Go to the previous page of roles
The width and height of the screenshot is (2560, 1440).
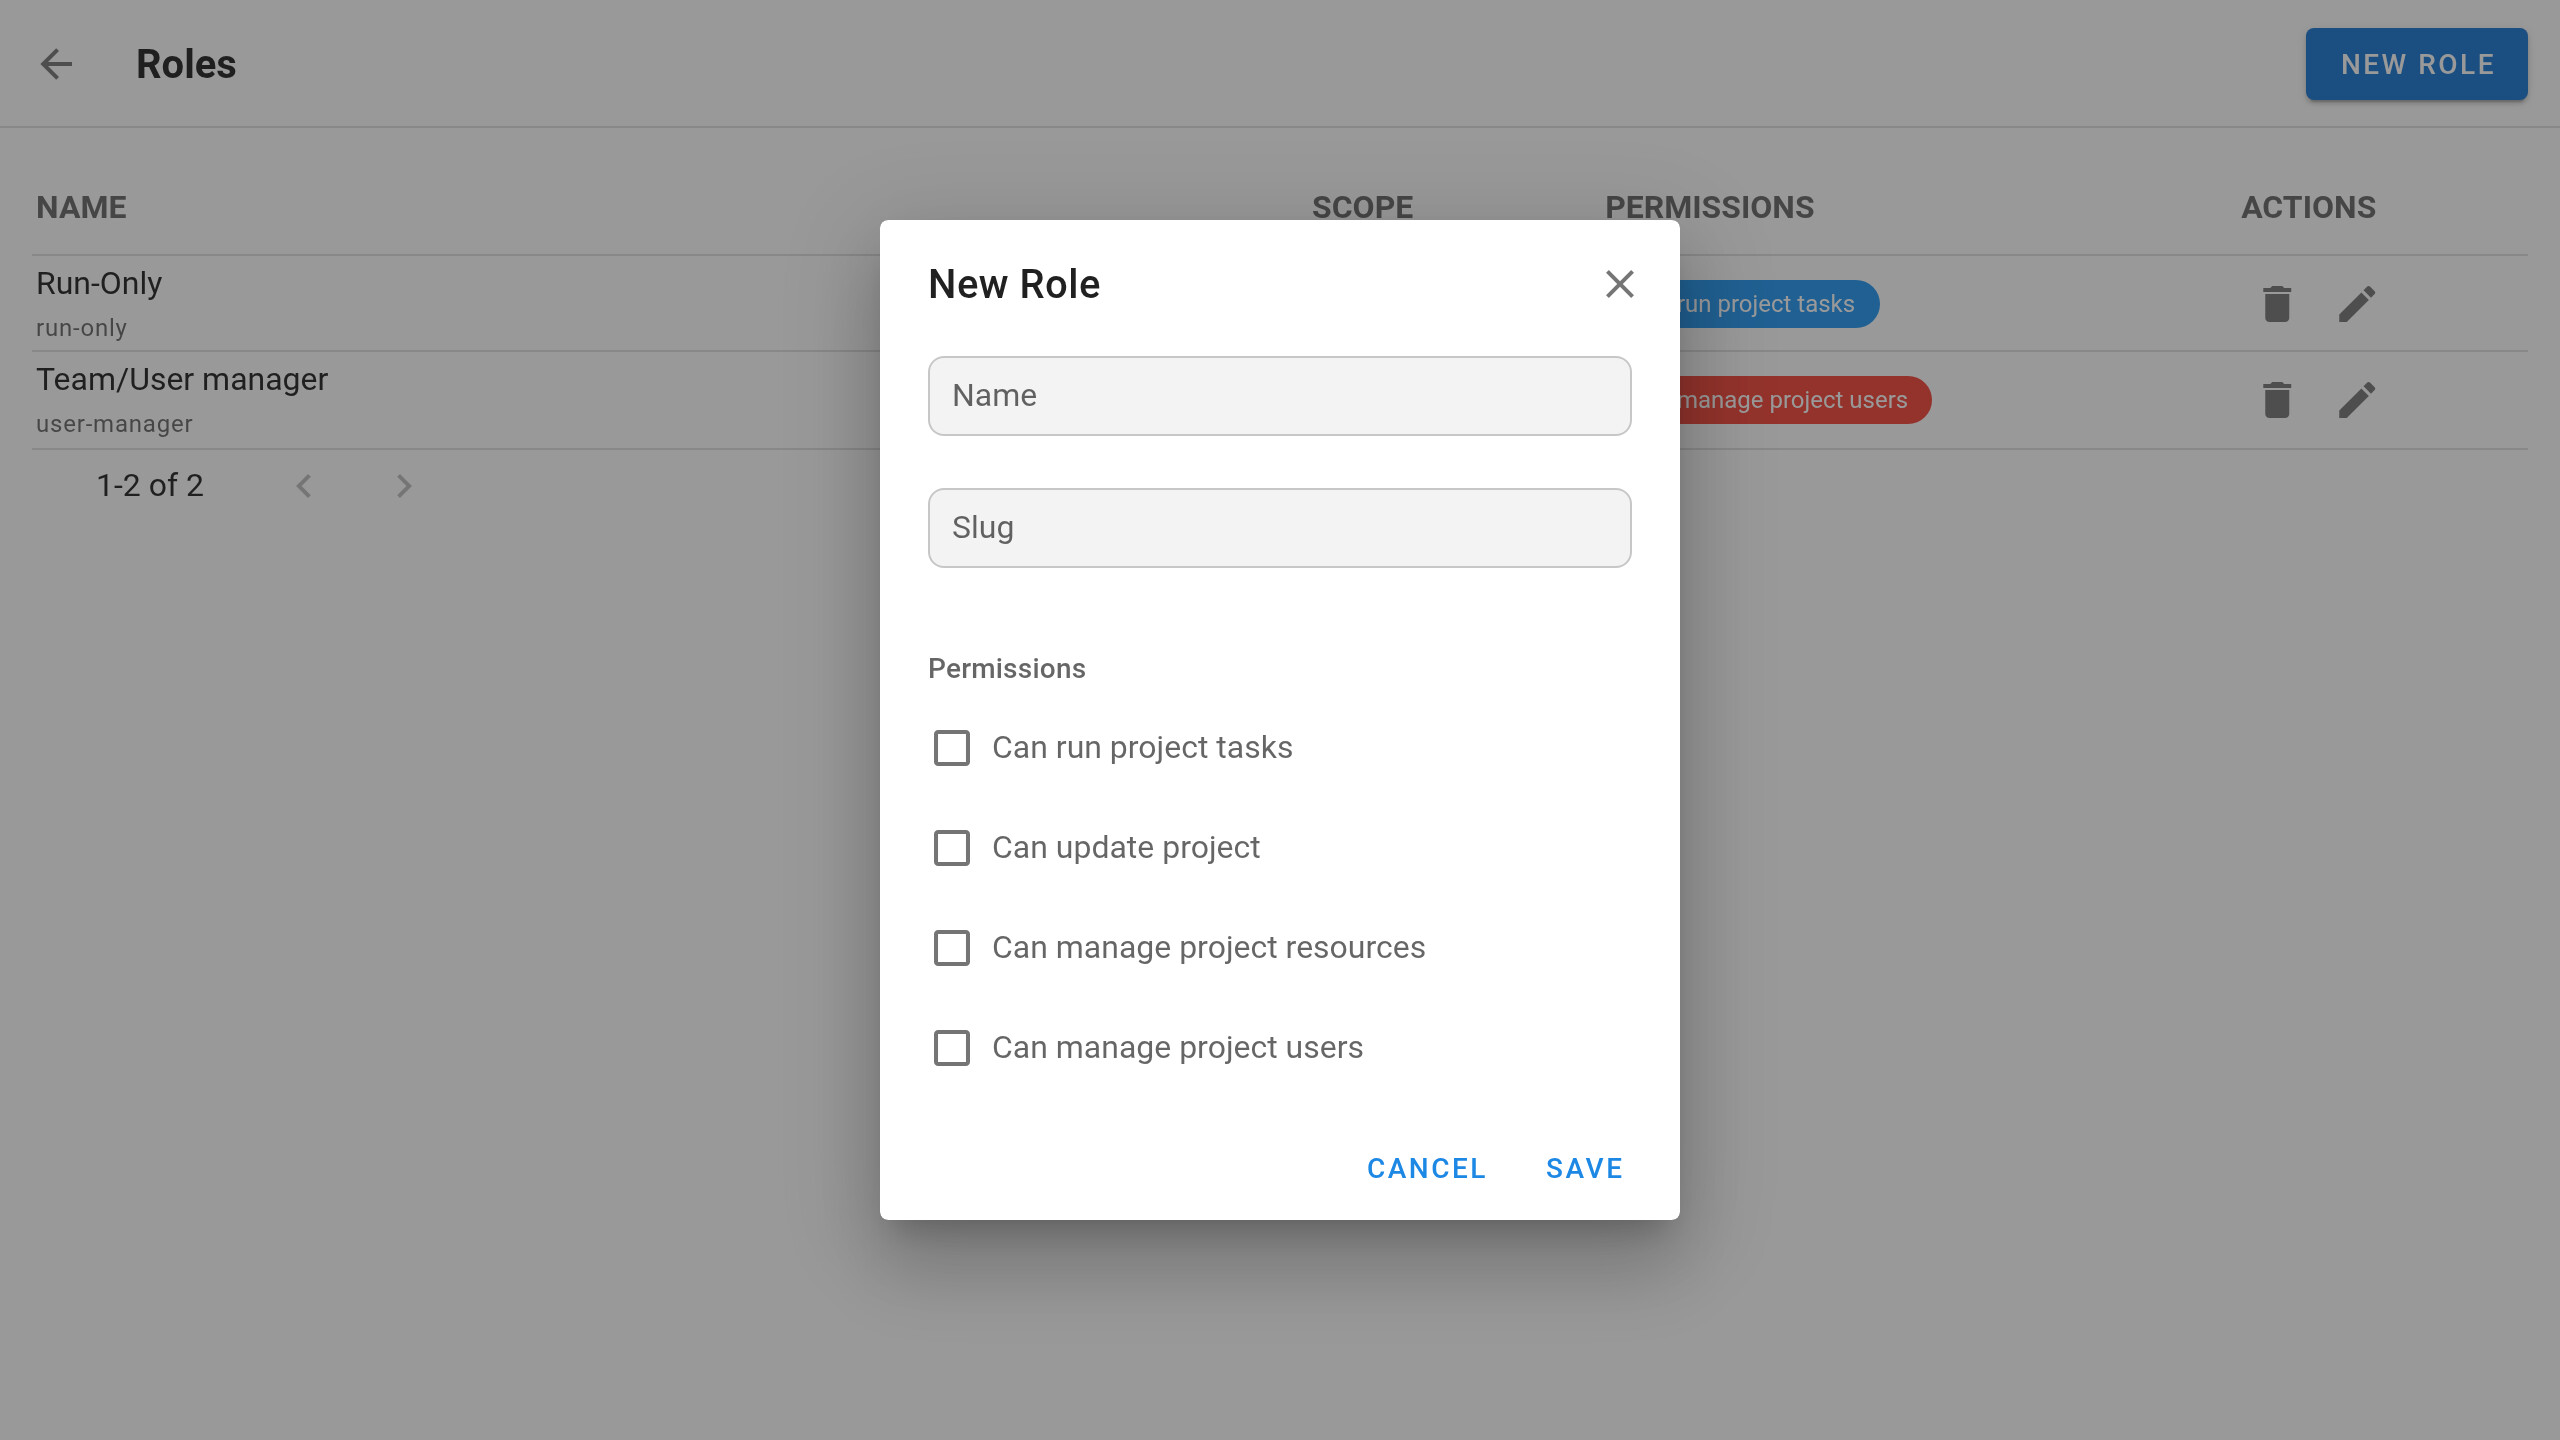pyautogui.click(x=304, y=486)
